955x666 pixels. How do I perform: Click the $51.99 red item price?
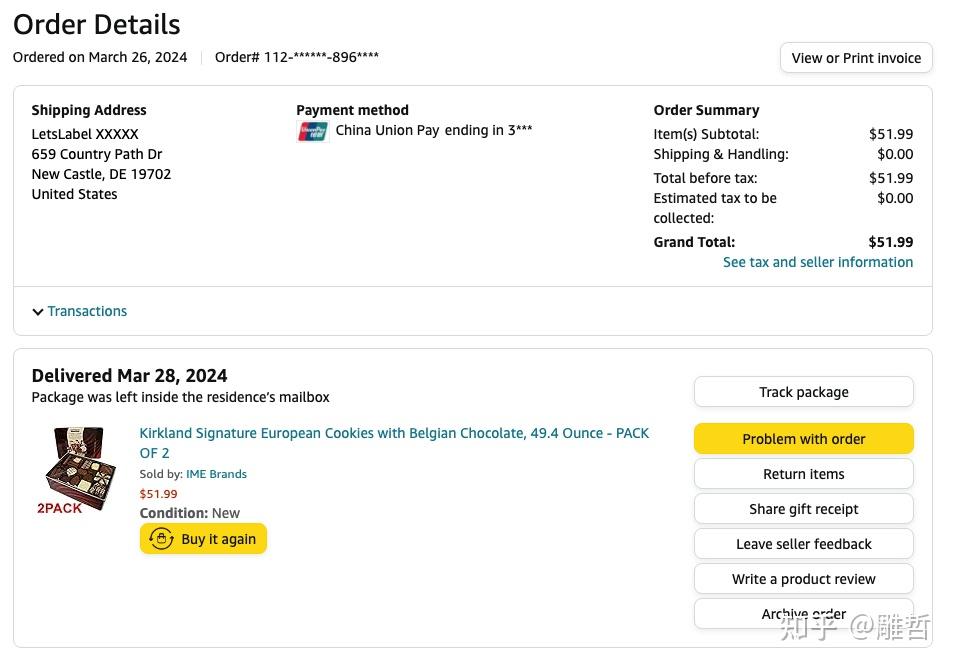point(158,494)
